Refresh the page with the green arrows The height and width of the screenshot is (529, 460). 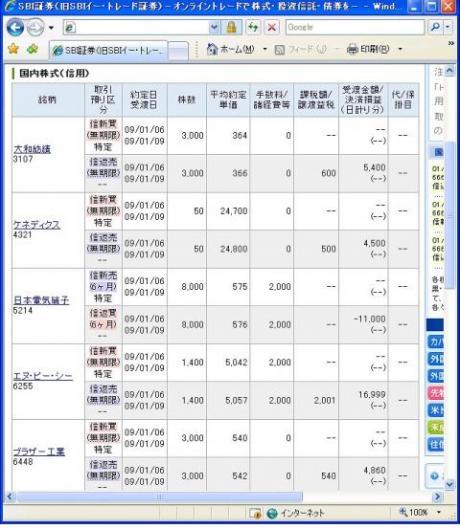tap(252, 27)
